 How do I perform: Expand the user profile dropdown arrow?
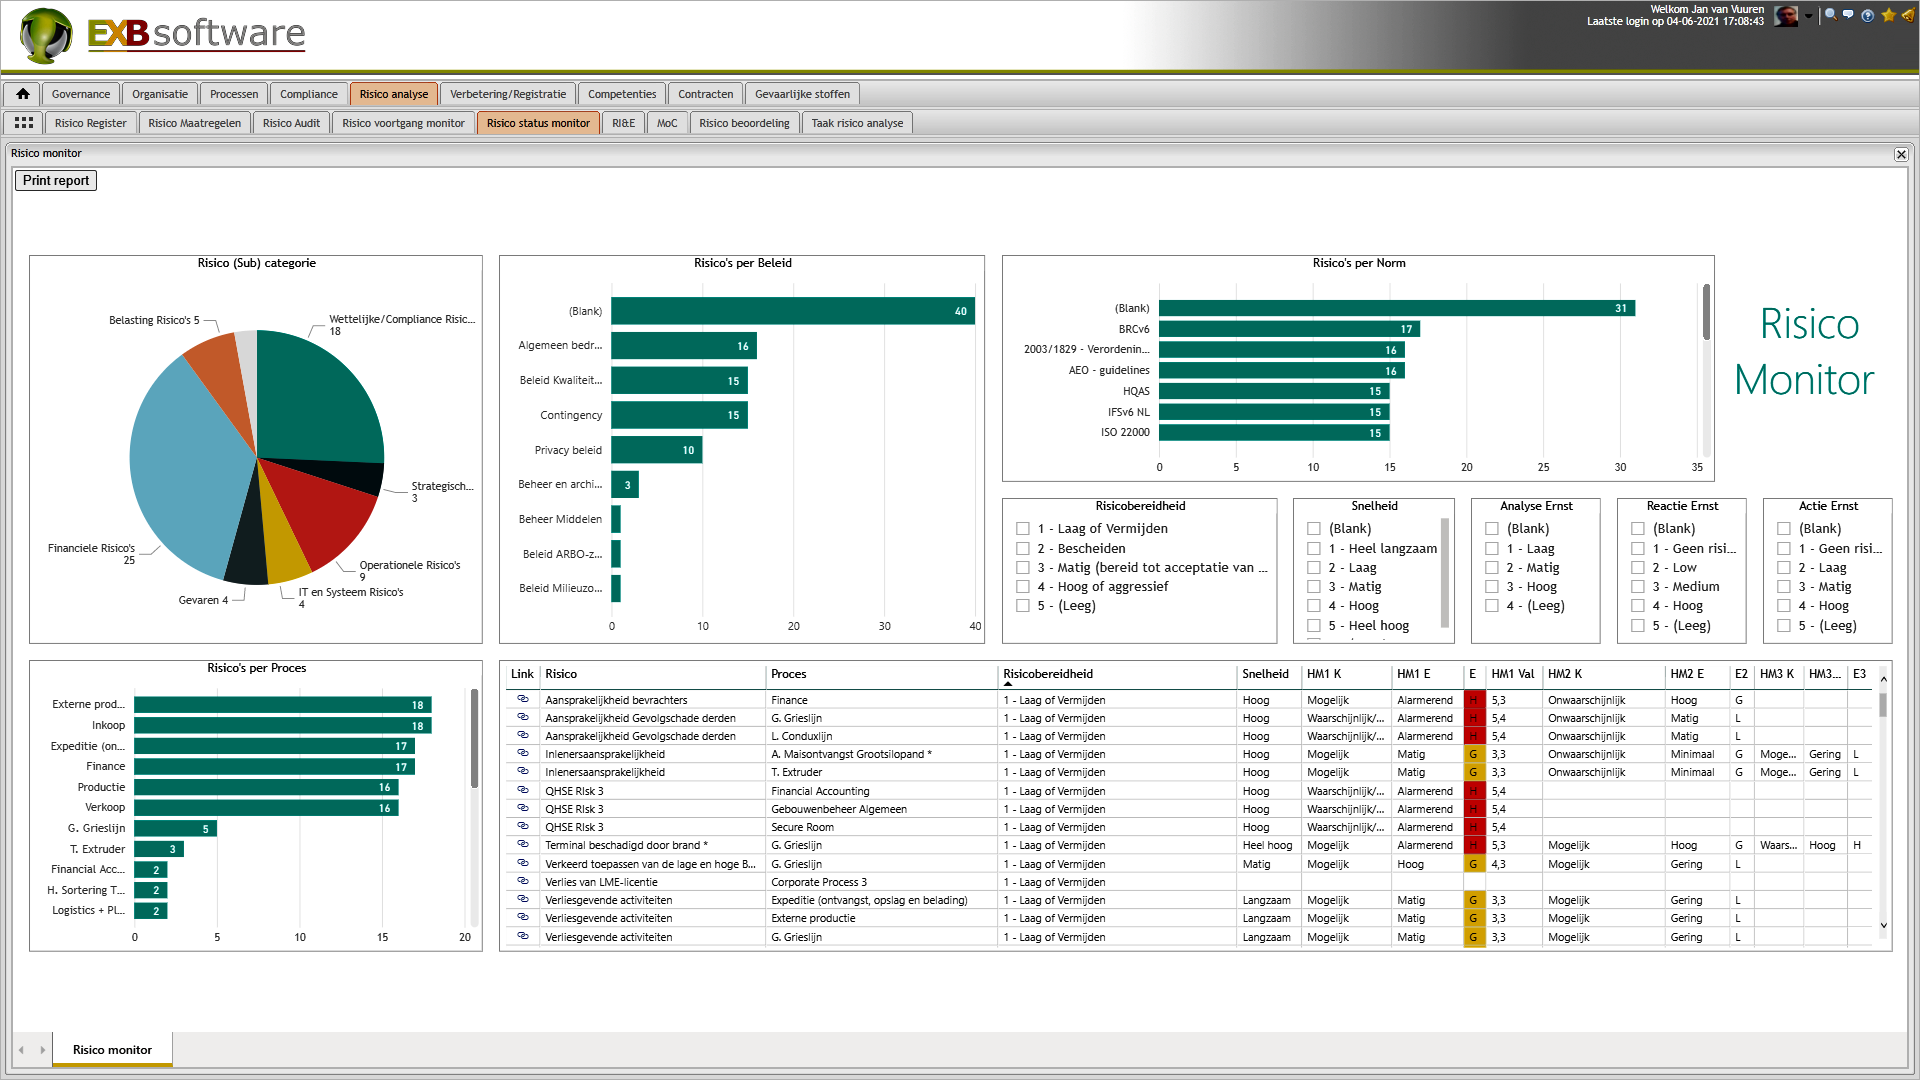(x=1808, y=16)
